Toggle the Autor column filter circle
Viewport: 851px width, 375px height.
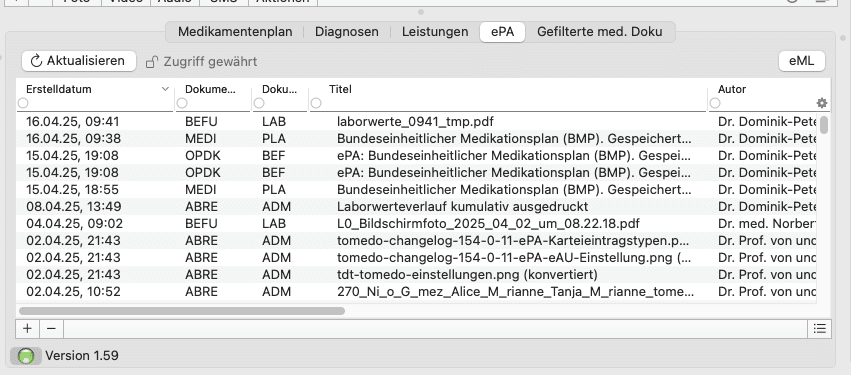pyautogui.click(x=715, y=103)
